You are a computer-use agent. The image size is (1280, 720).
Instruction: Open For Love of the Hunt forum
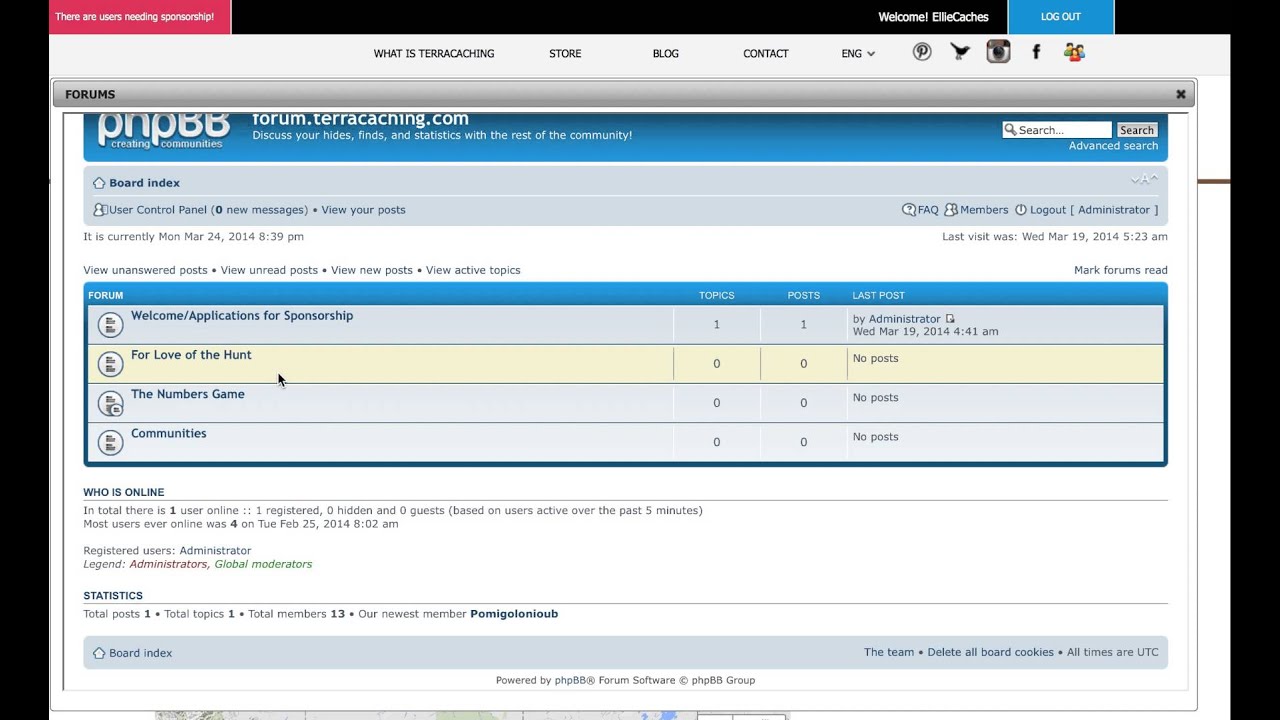(x=191, y=355)
